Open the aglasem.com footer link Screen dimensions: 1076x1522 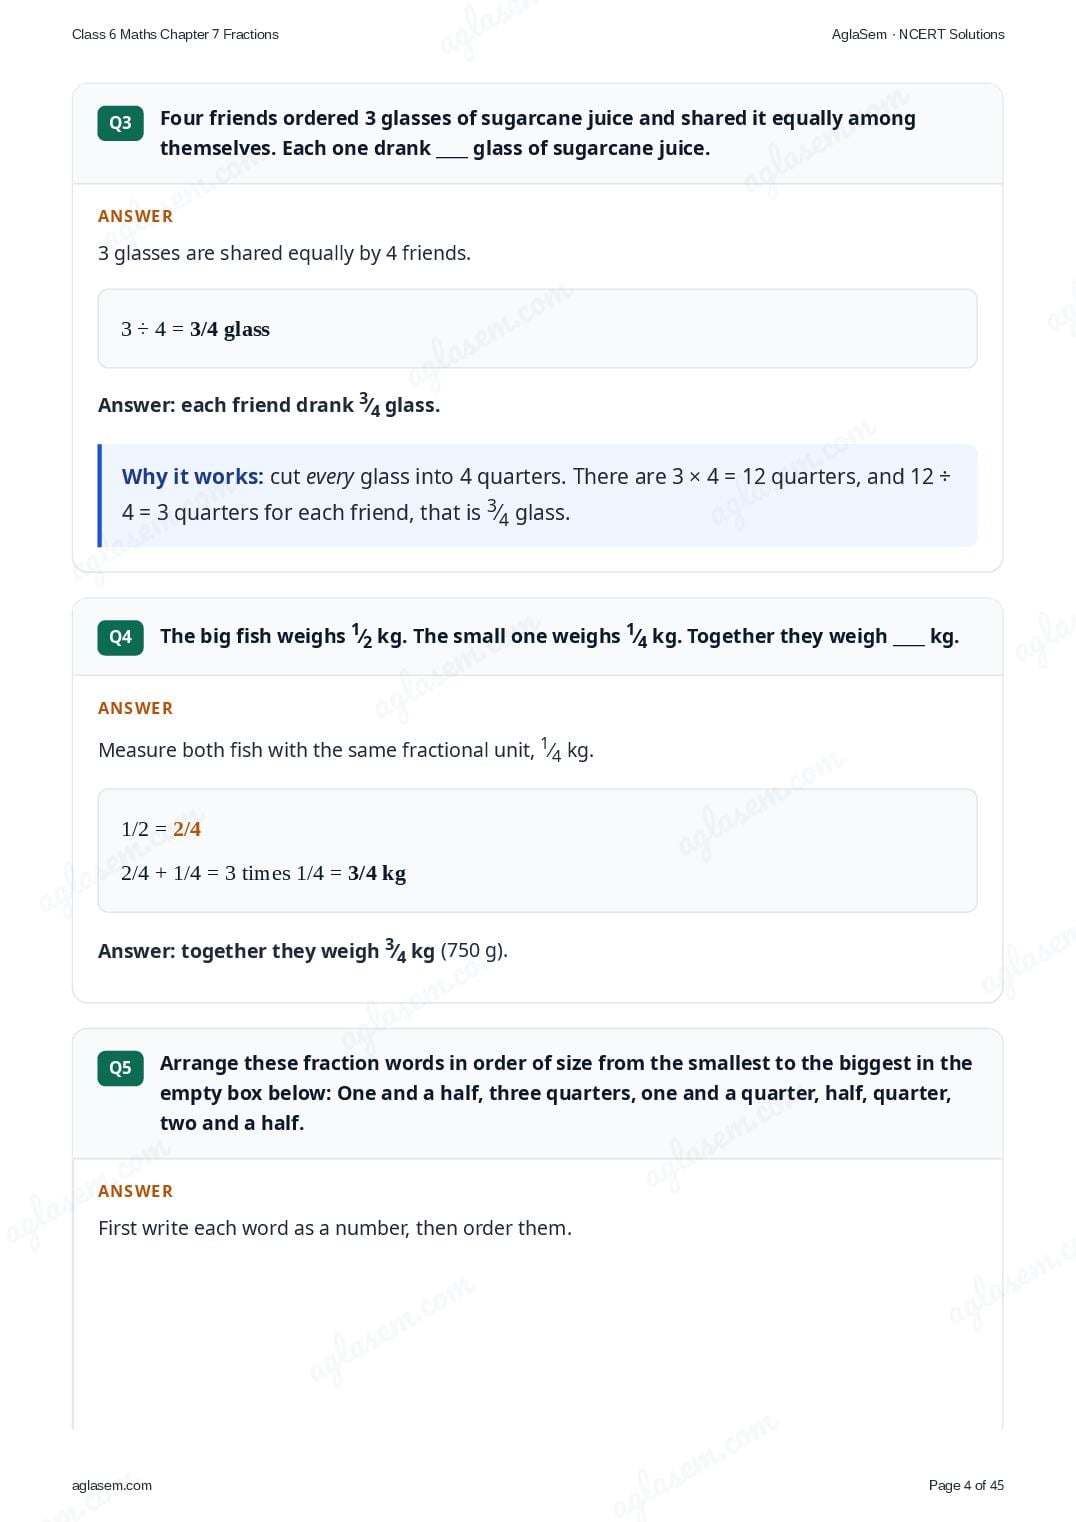[112, 1485]
